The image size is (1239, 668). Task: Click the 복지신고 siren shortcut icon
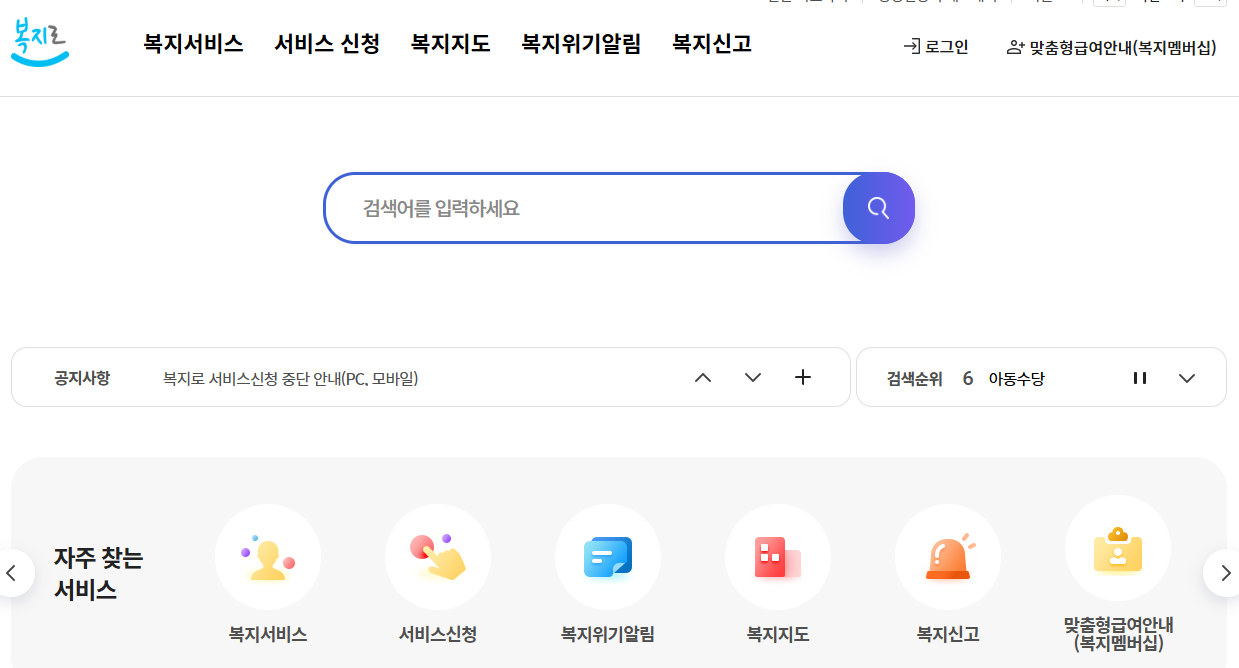pyautogui.click(x=948, y=557)
